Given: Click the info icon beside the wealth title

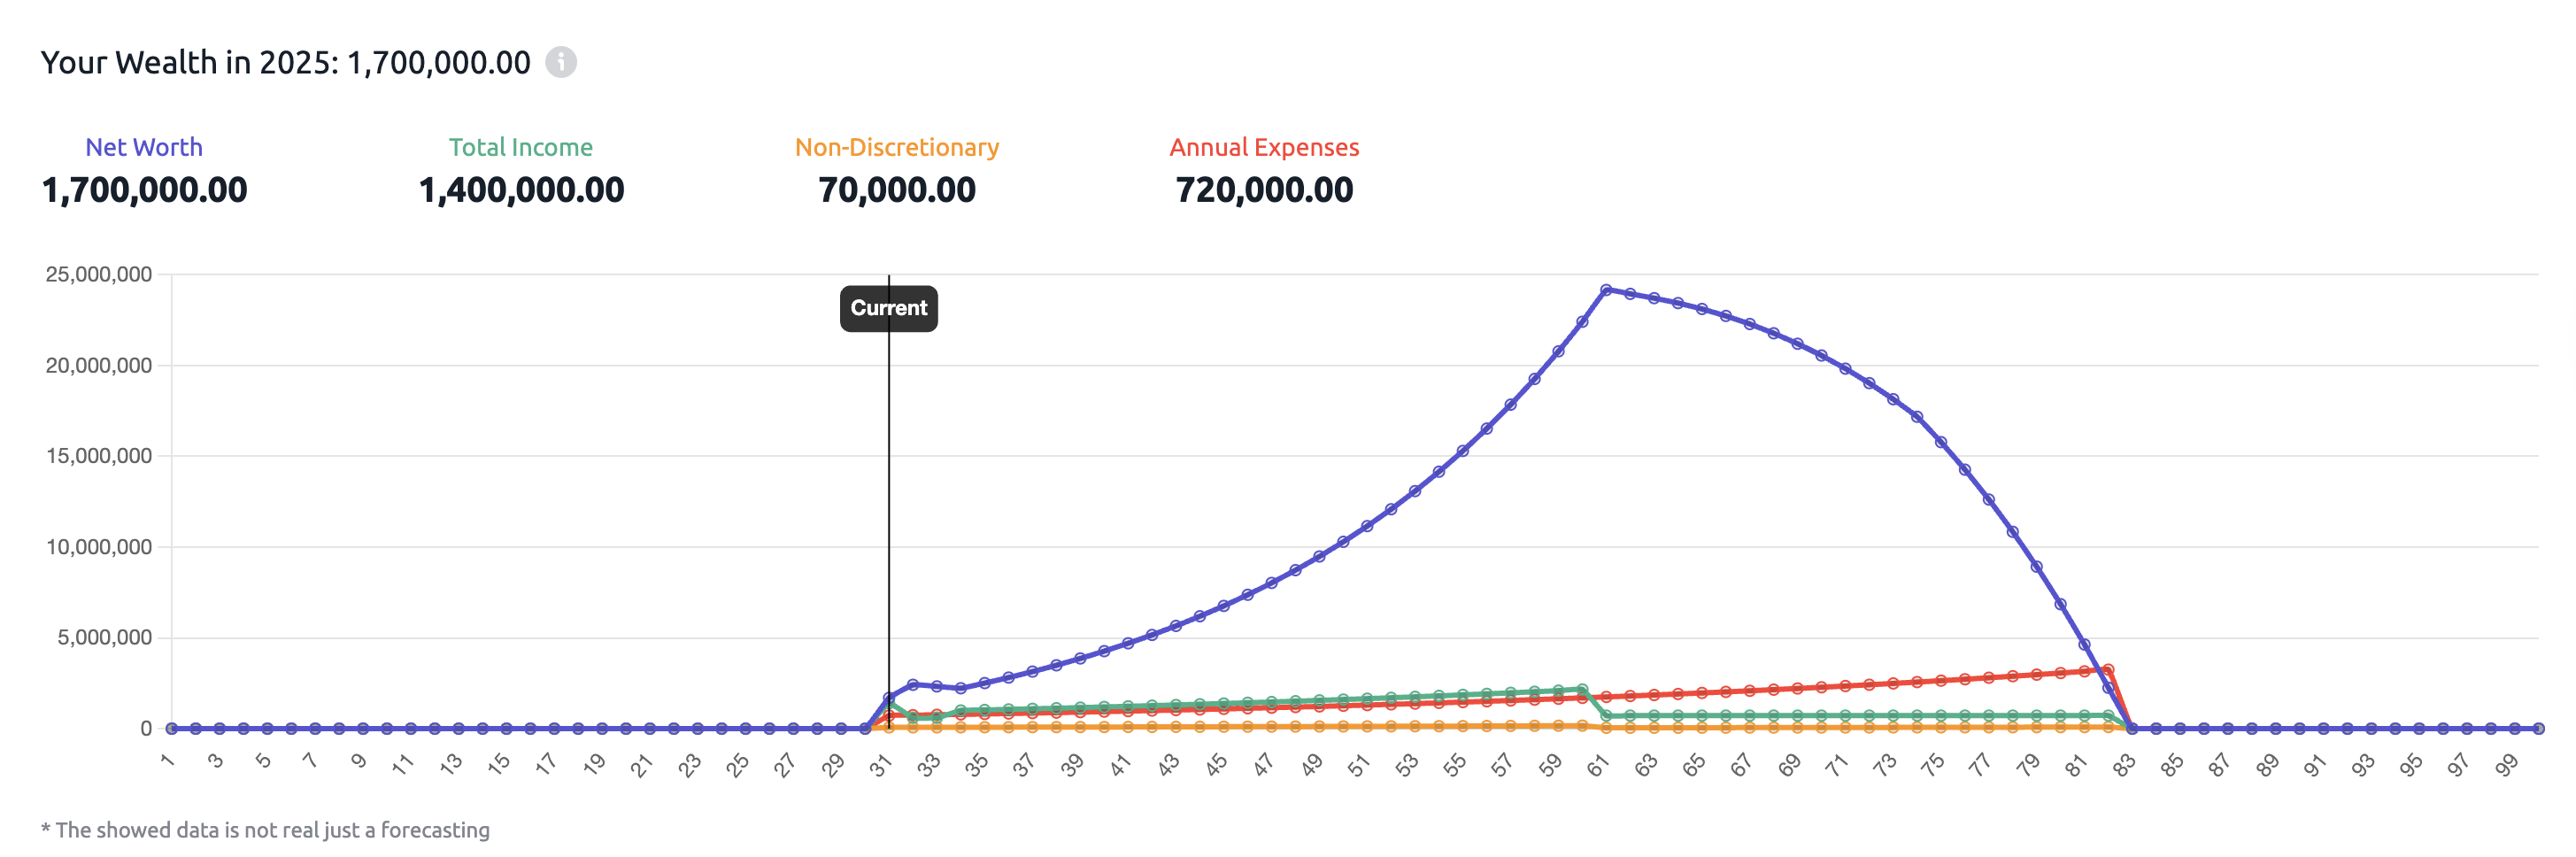Looking at the screenshot, I should point(561,62).
